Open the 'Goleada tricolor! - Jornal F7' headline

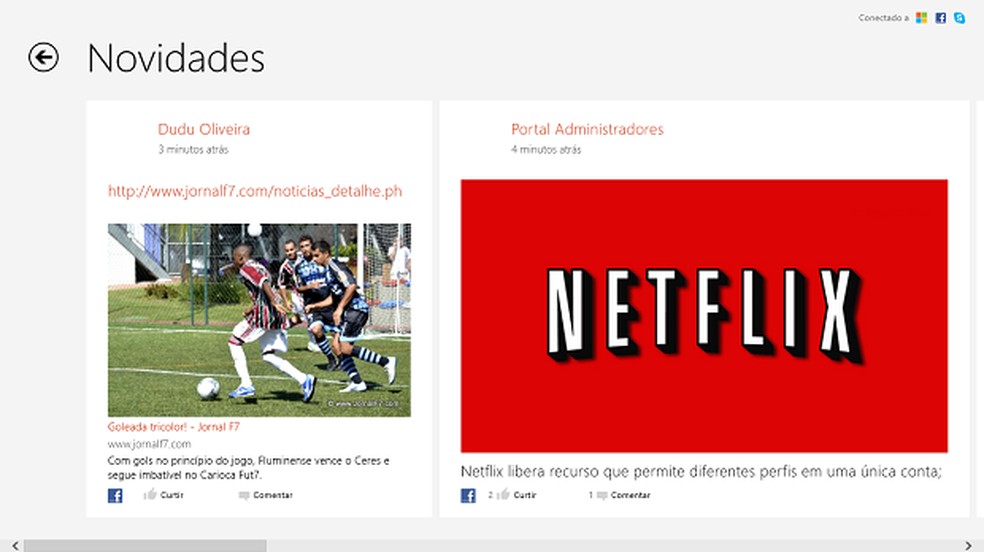pos(173,427)
